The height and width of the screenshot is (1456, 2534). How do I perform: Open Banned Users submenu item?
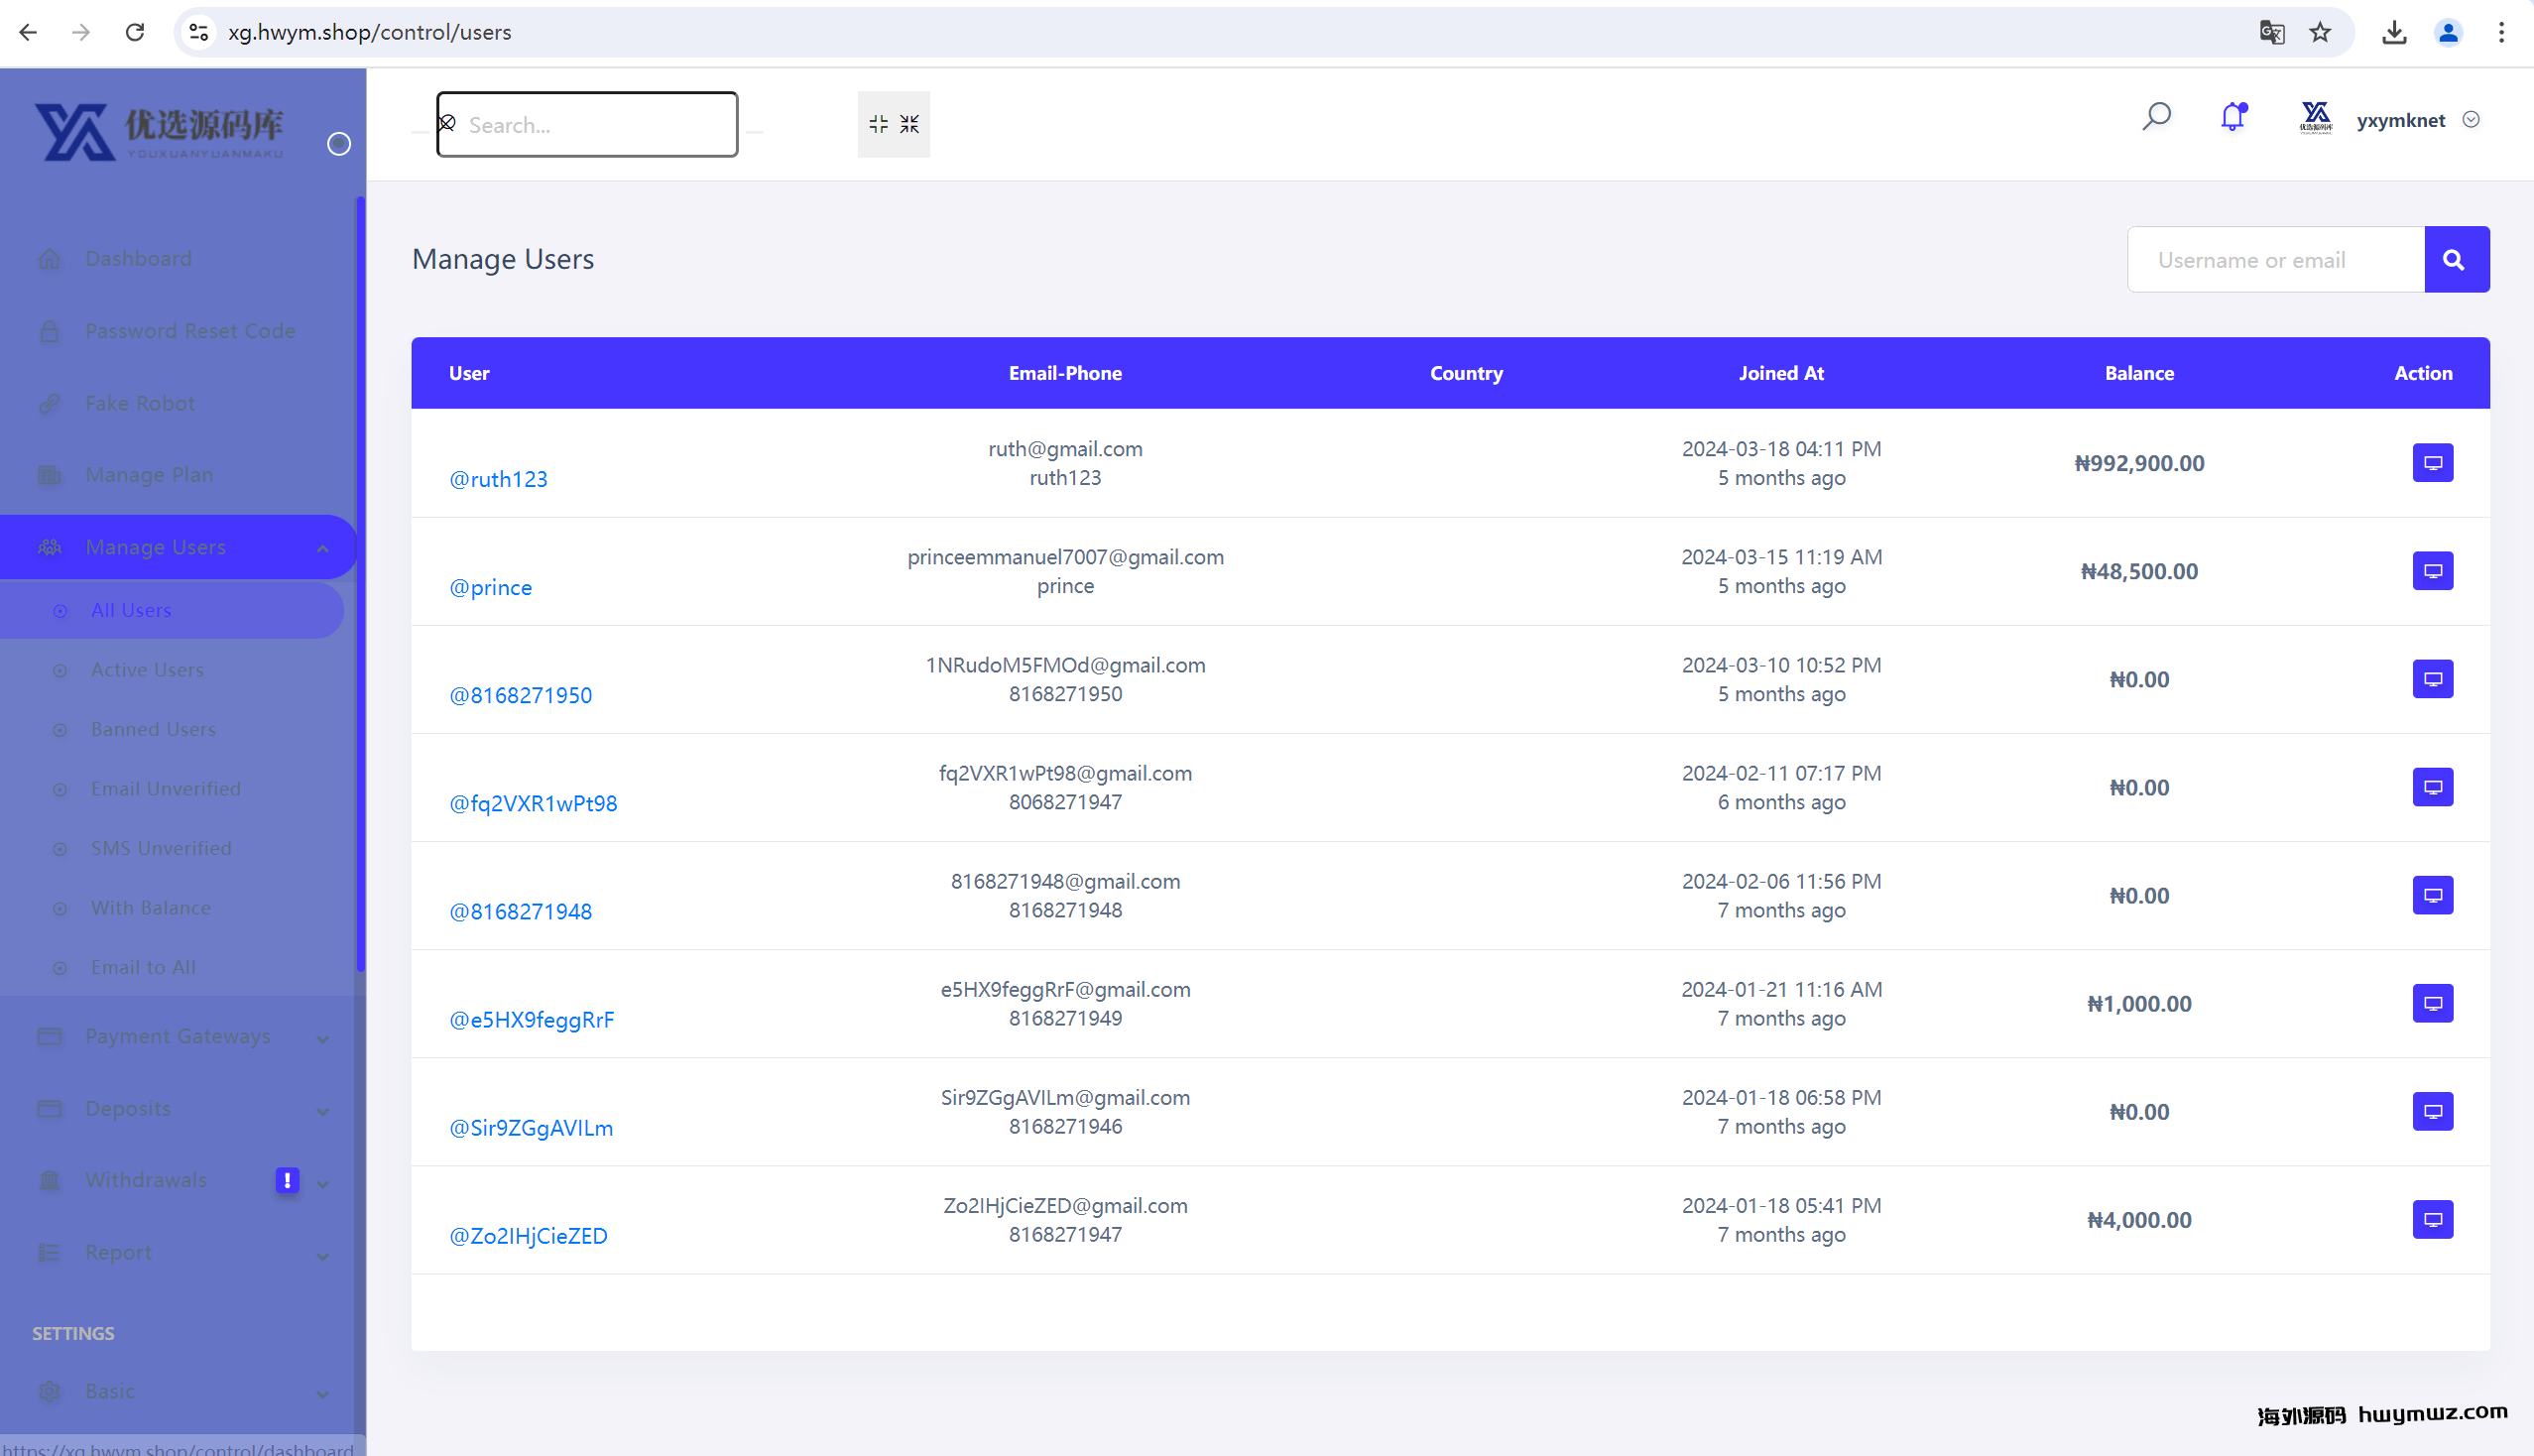coord(153,729)
